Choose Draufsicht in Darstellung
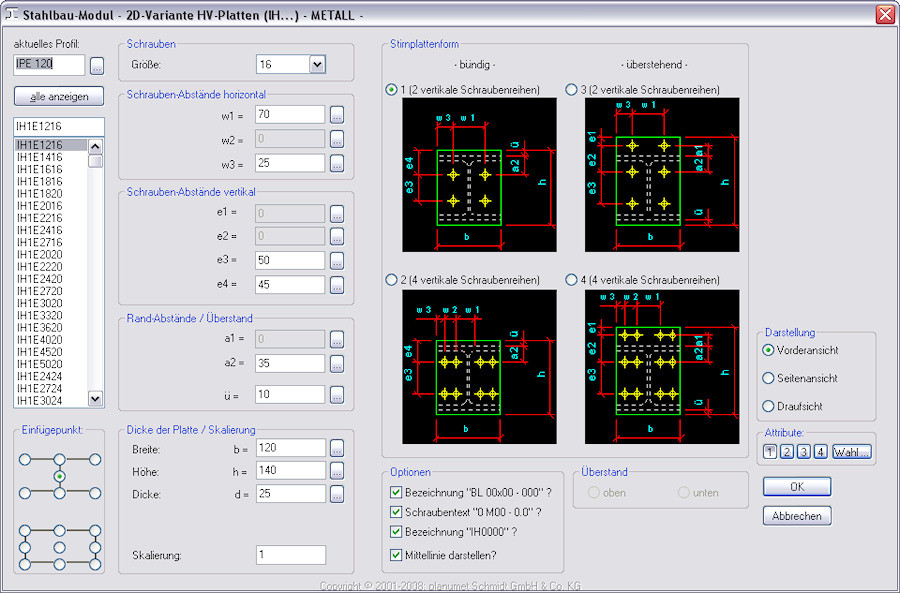This screenshot has height=593, width=900. 768,406
